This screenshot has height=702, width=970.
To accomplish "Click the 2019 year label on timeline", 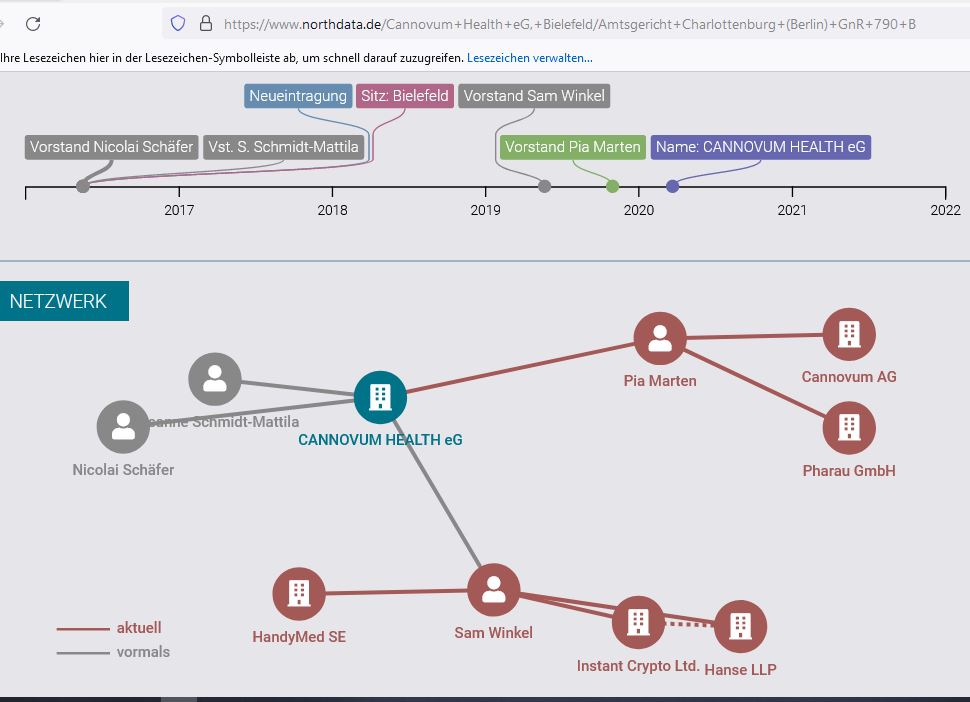I will click(486, 210).
